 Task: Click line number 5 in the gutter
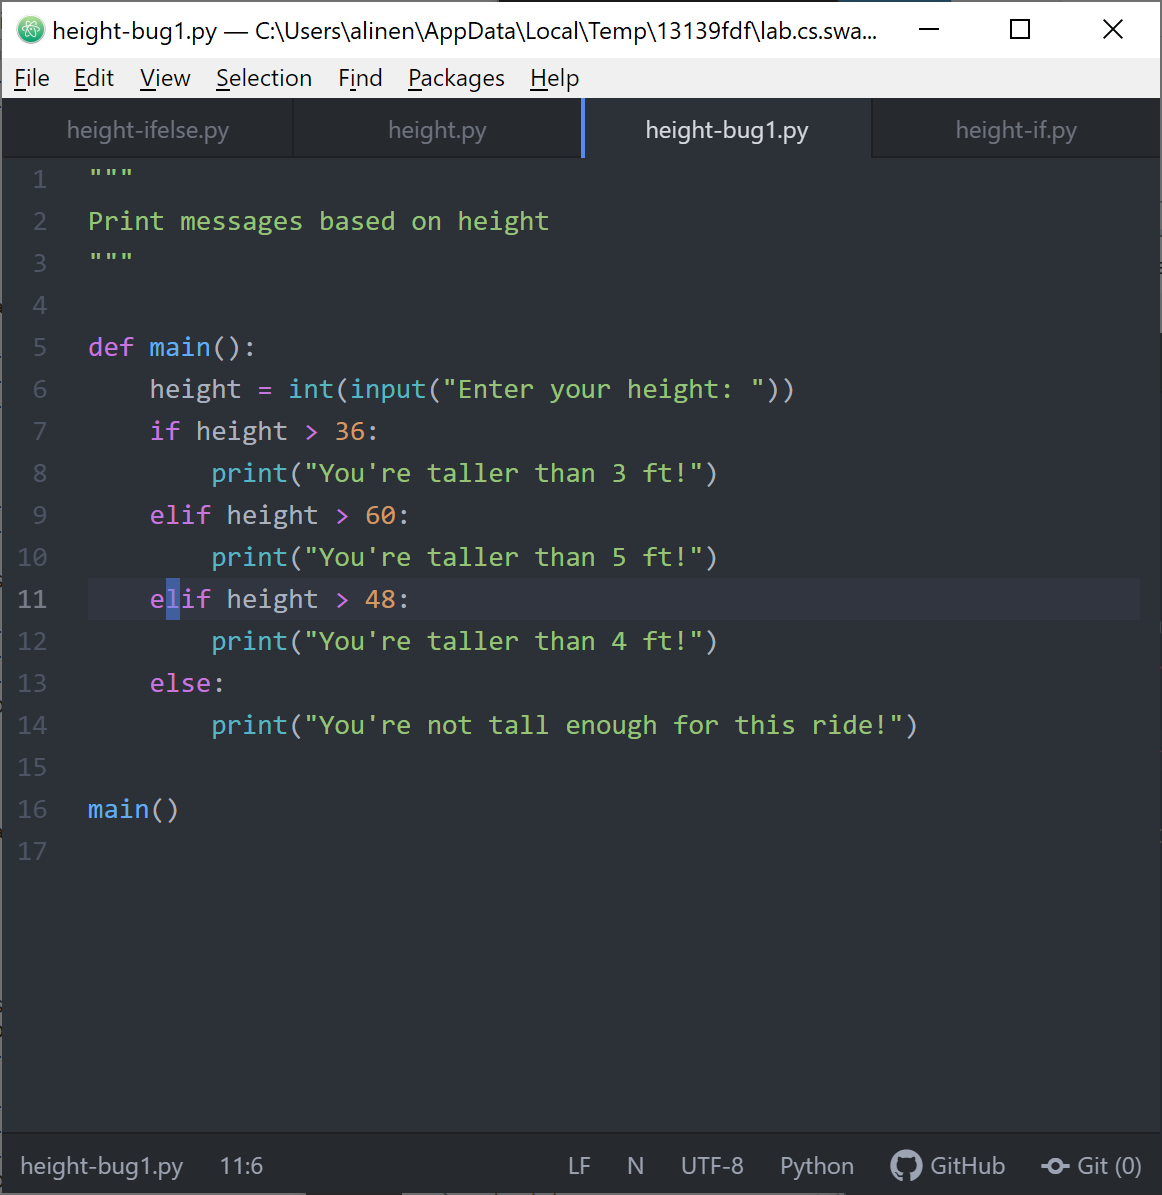[x=40, y=348]
